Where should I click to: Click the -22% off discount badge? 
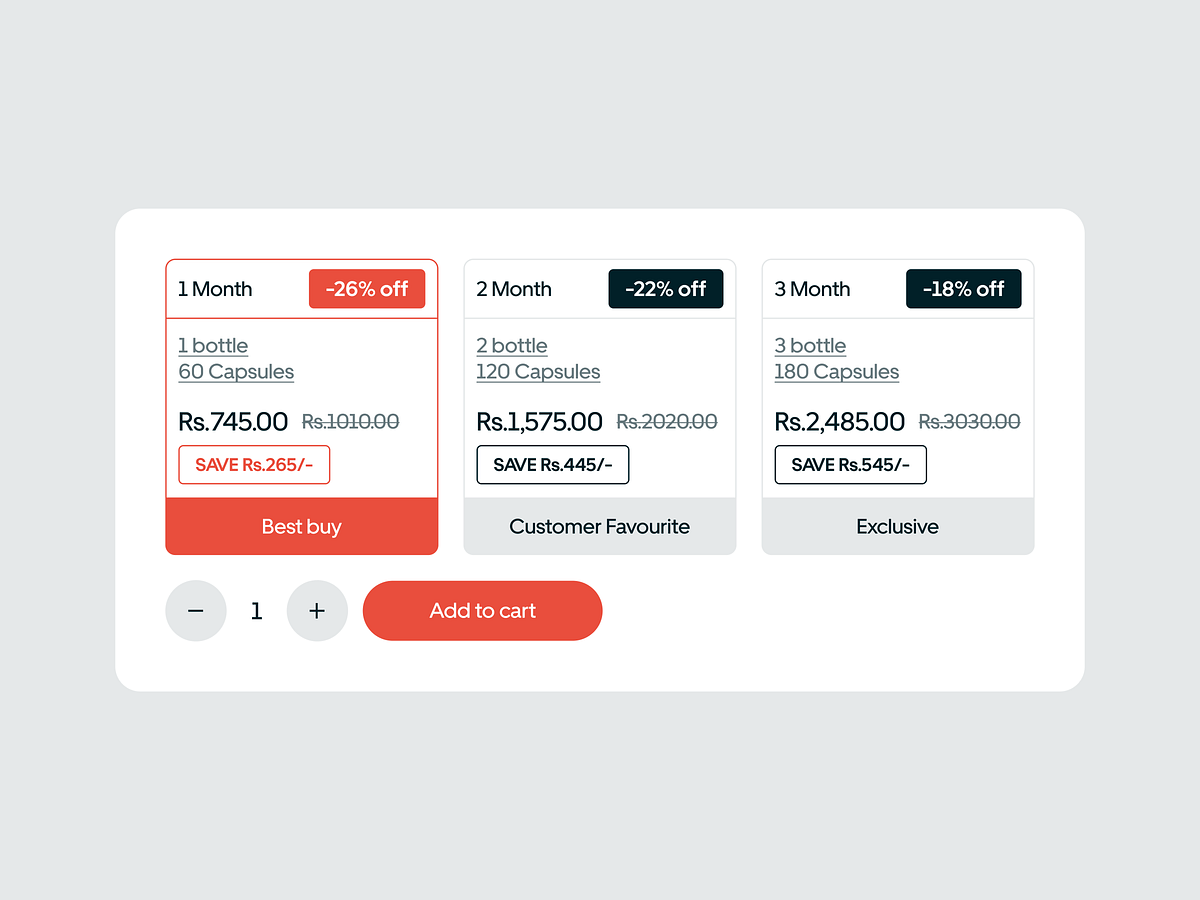point(666,289)
